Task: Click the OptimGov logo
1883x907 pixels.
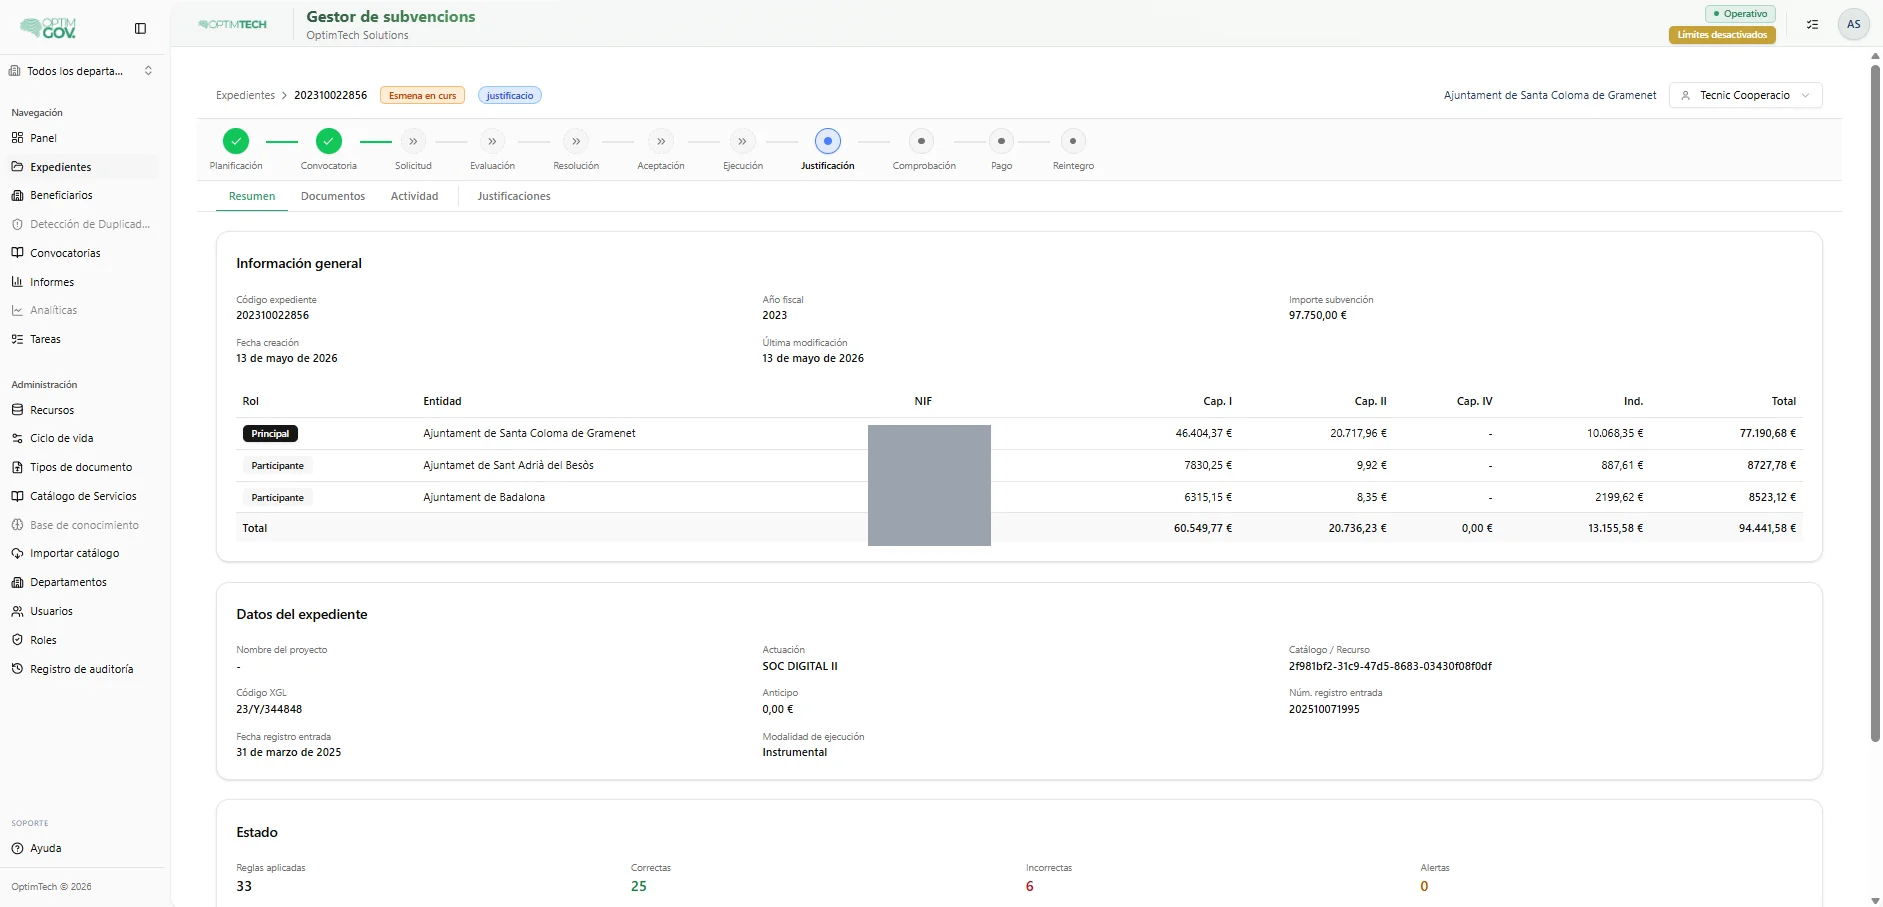Action: pyautogui.click(x=48, y=28)
